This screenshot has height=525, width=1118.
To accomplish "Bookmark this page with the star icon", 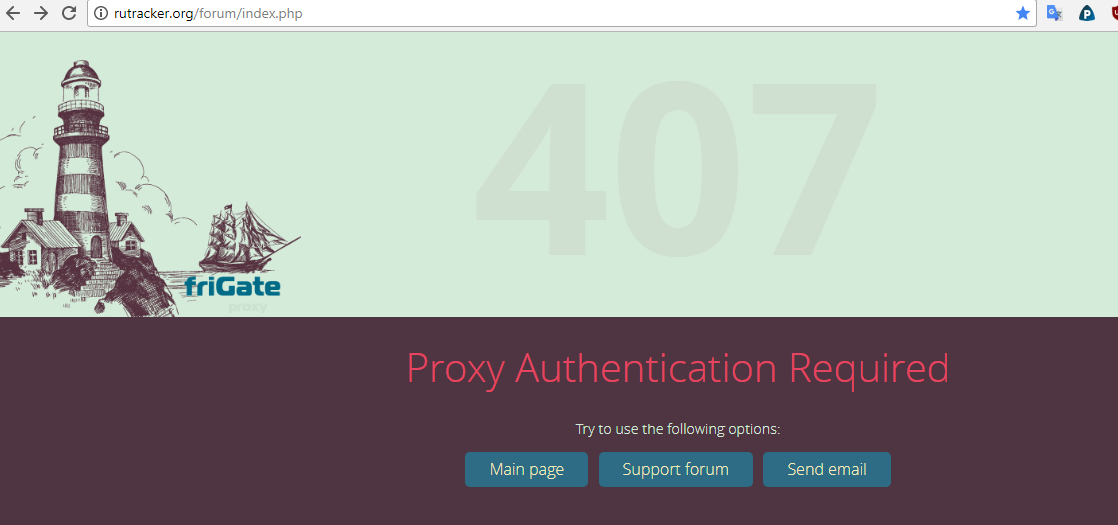I will click(1023, 13).
